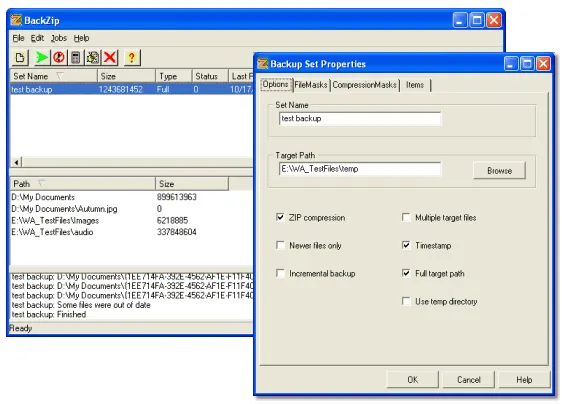Image resolution: width=562 pixels, height=404 pixels.
Task: Switch to the FileMasks tab
Action: [x=311, y=85]
